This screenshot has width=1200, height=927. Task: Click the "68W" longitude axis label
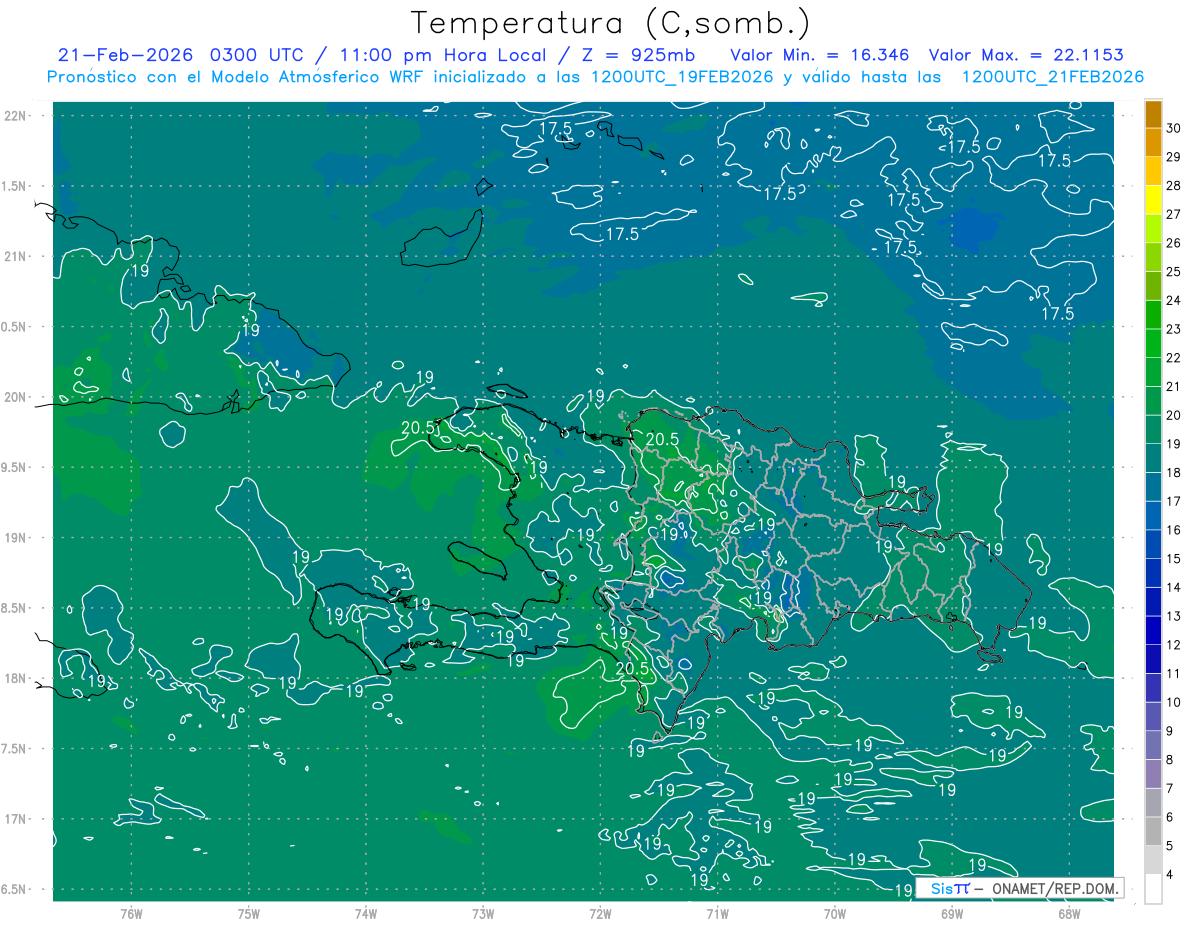[x=1069, y=914]
